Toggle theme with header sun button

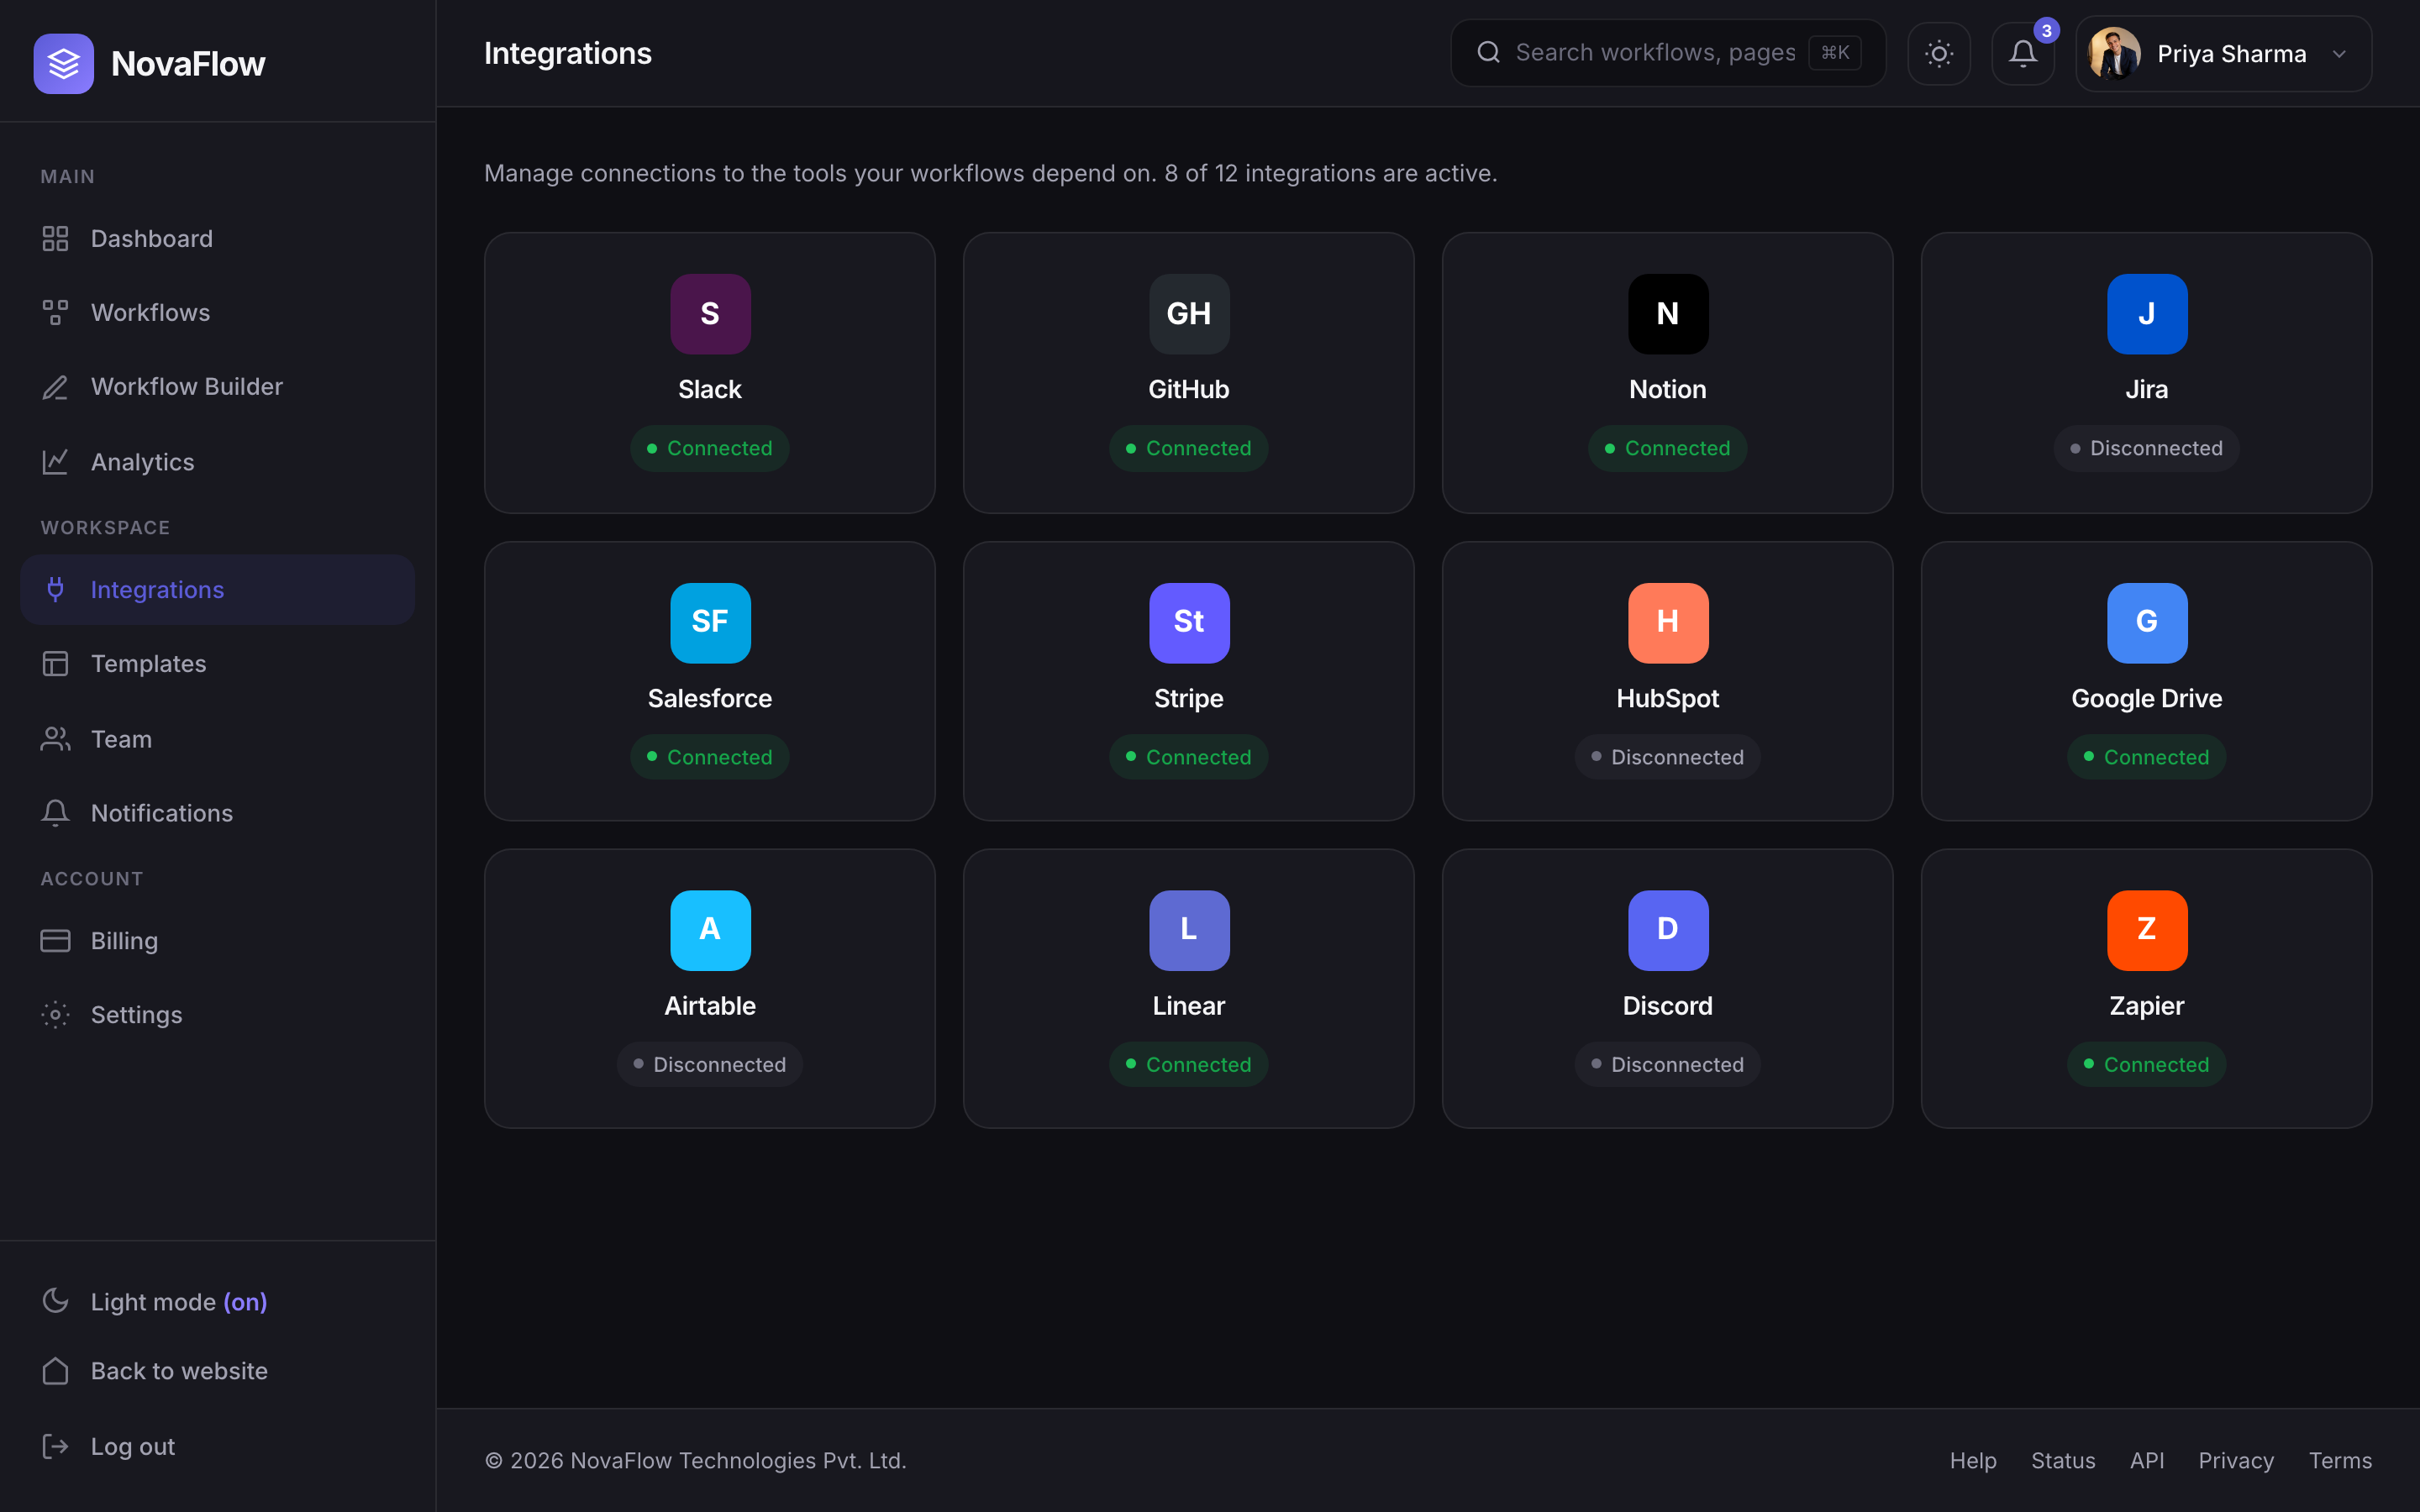tap(1939, 53)
